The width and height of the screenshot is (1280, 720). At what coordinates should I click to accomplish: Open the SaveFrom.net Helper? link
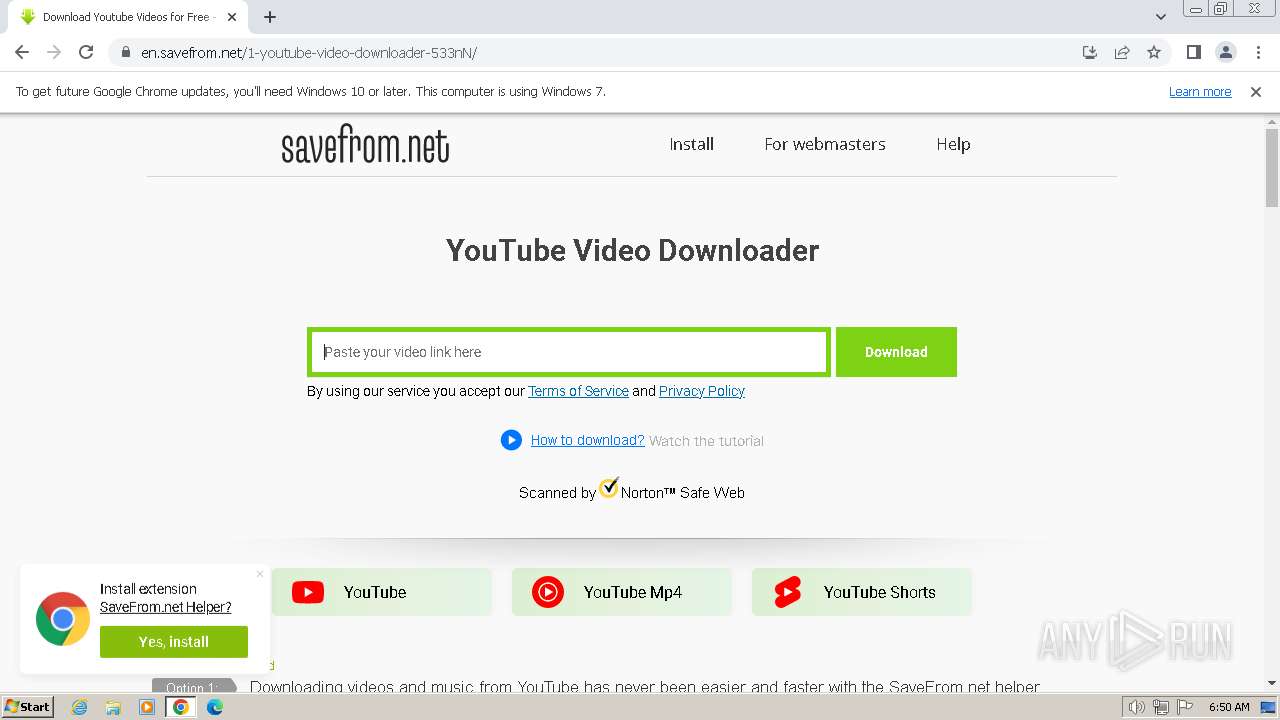coord(165,607)
